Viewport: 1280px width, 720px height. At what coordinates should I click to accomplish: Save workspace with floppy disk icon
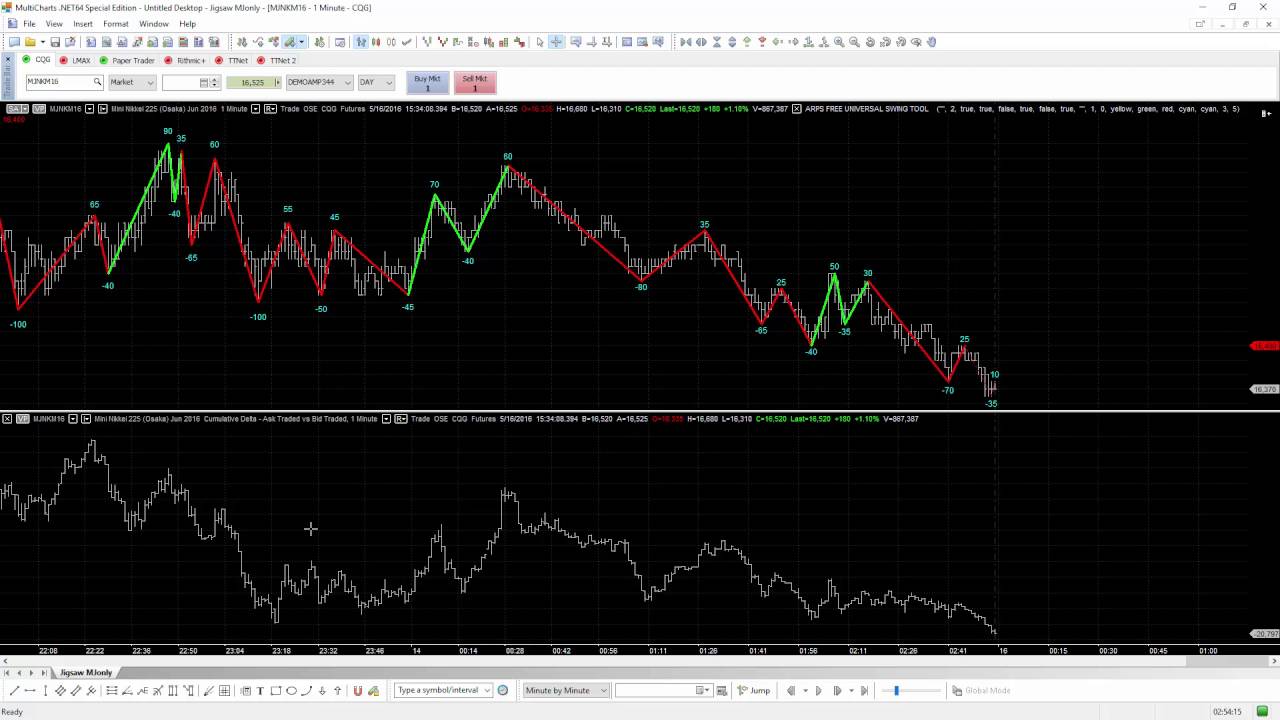point(55,42)
